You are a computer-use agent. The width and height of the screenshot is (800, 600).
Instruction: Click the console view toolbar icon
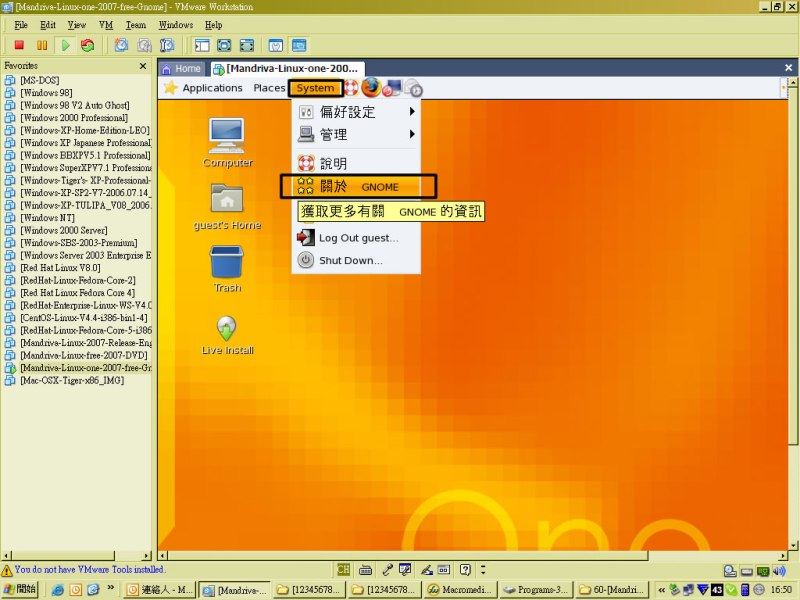pos(298,45)
